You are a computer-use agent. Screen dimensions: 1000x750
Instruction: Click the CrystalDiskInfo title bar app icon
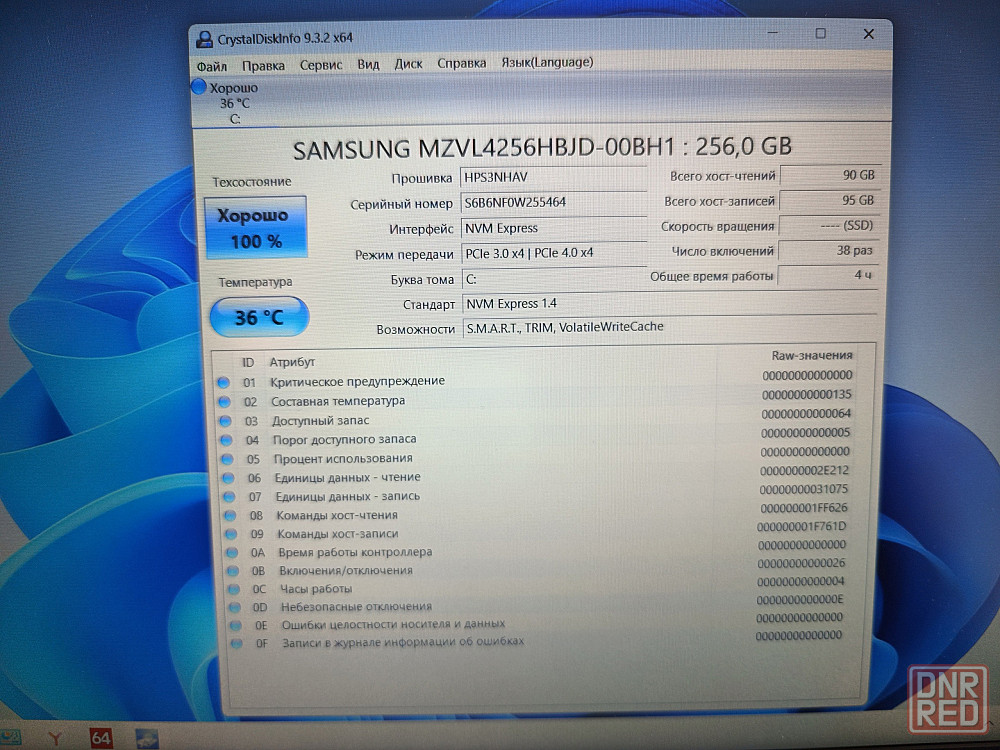click(x=204, y=40)
